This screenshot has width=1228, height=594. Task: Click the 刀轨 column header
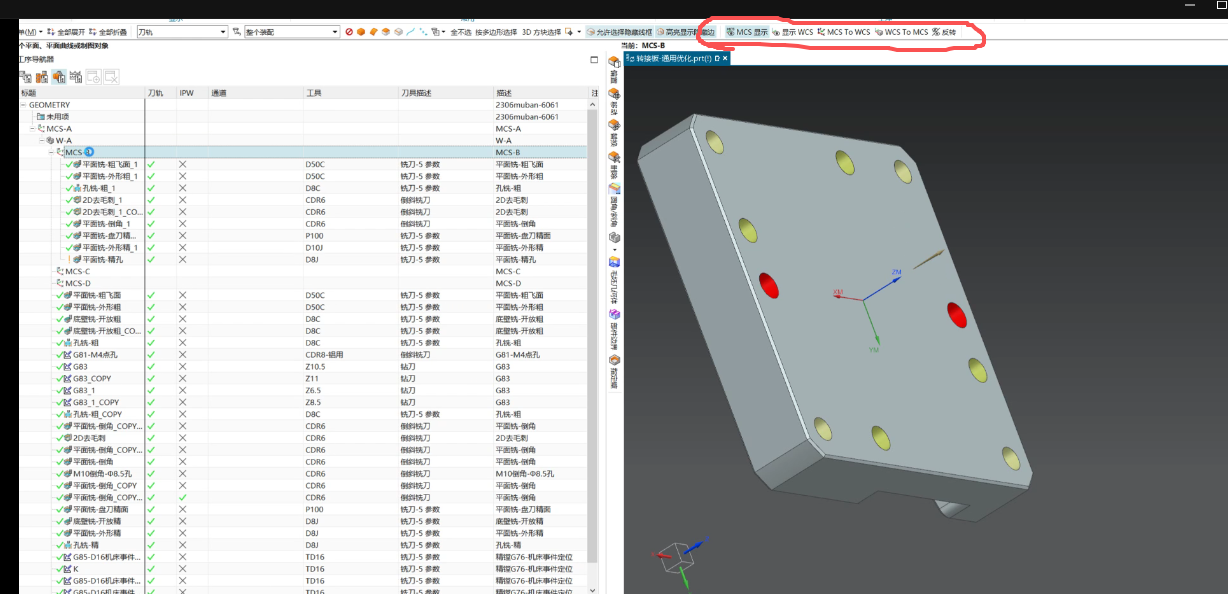pyautogui.click(x=160, y=93)
